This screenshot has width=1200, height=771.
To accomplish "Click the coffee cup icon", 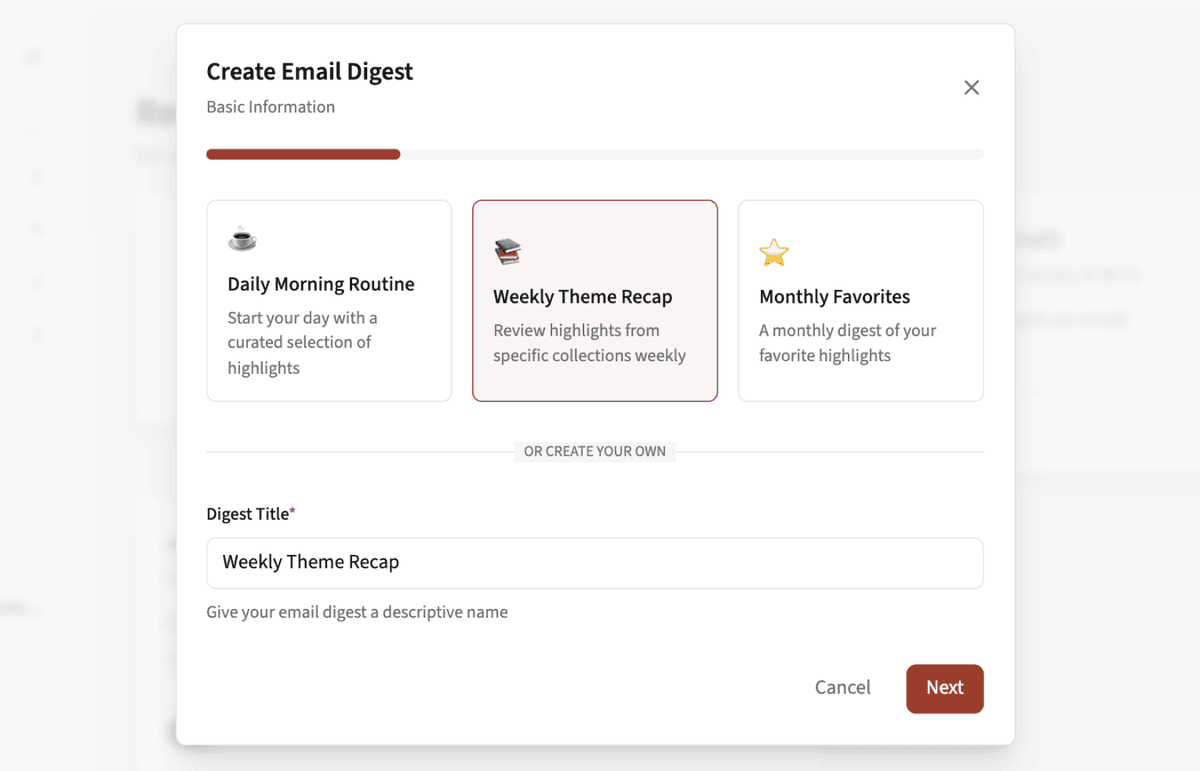I will point(242,239).
